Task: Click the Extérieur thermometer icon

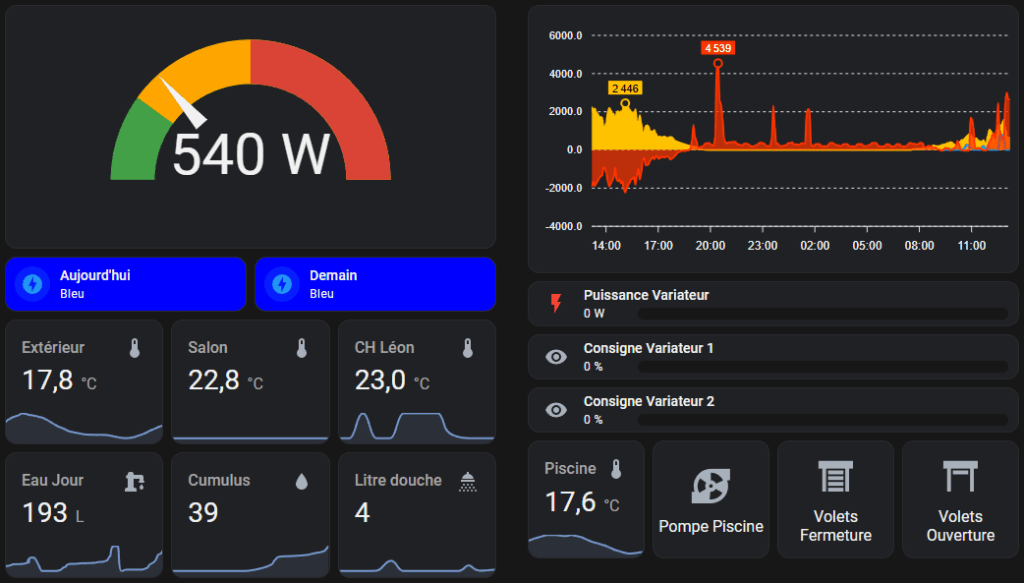Action: pyautogui.click(x=135, y=348)
